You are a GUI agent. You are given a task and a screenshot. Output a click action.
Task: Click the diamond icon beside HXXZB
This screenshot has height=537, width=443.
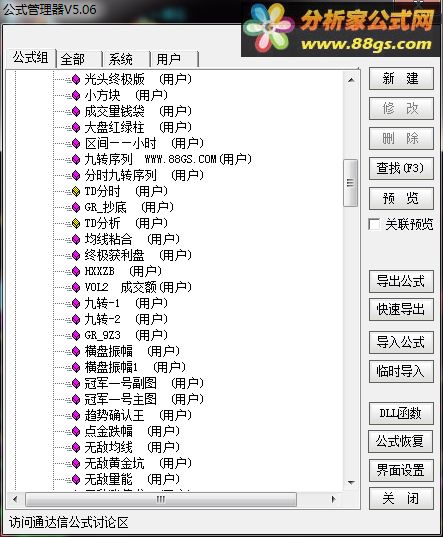click(76, 272)
